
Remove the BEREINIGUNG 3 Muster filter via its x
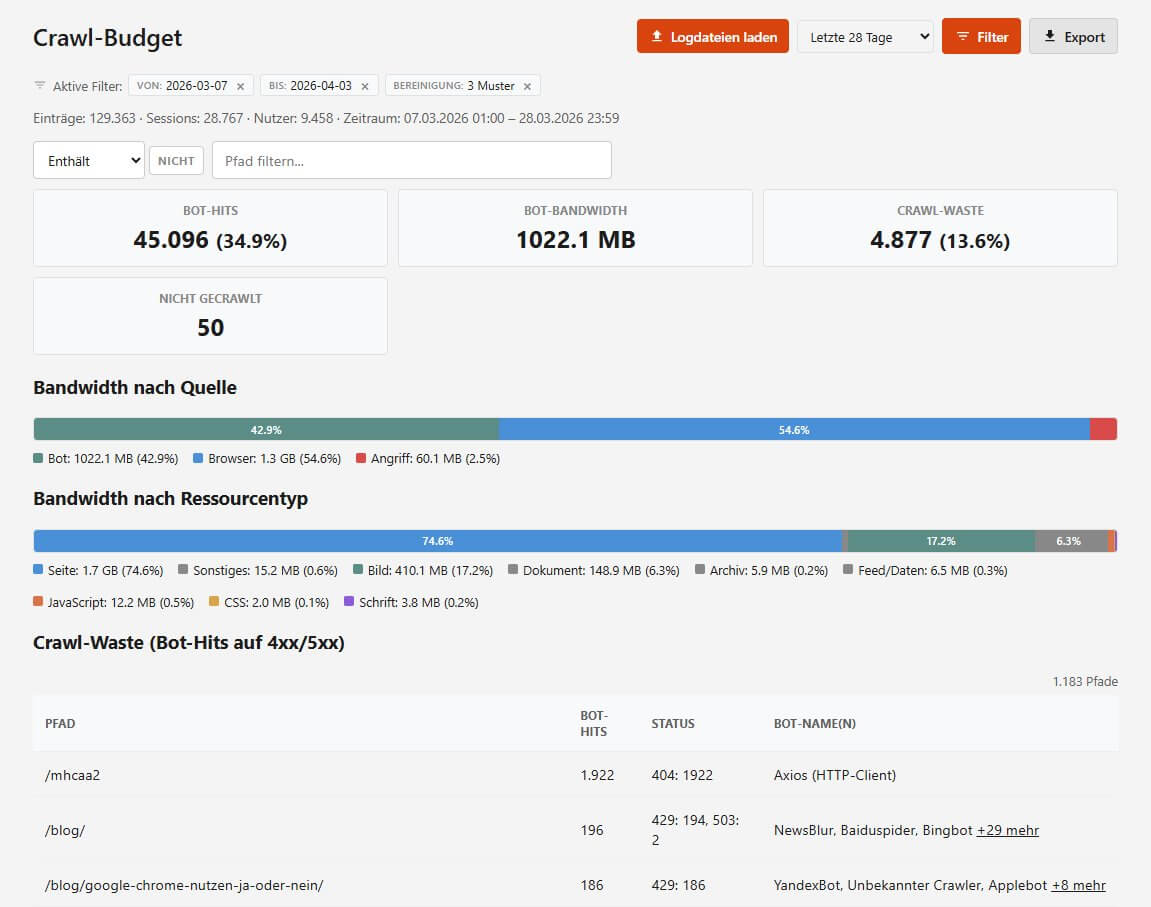point(527,85)
